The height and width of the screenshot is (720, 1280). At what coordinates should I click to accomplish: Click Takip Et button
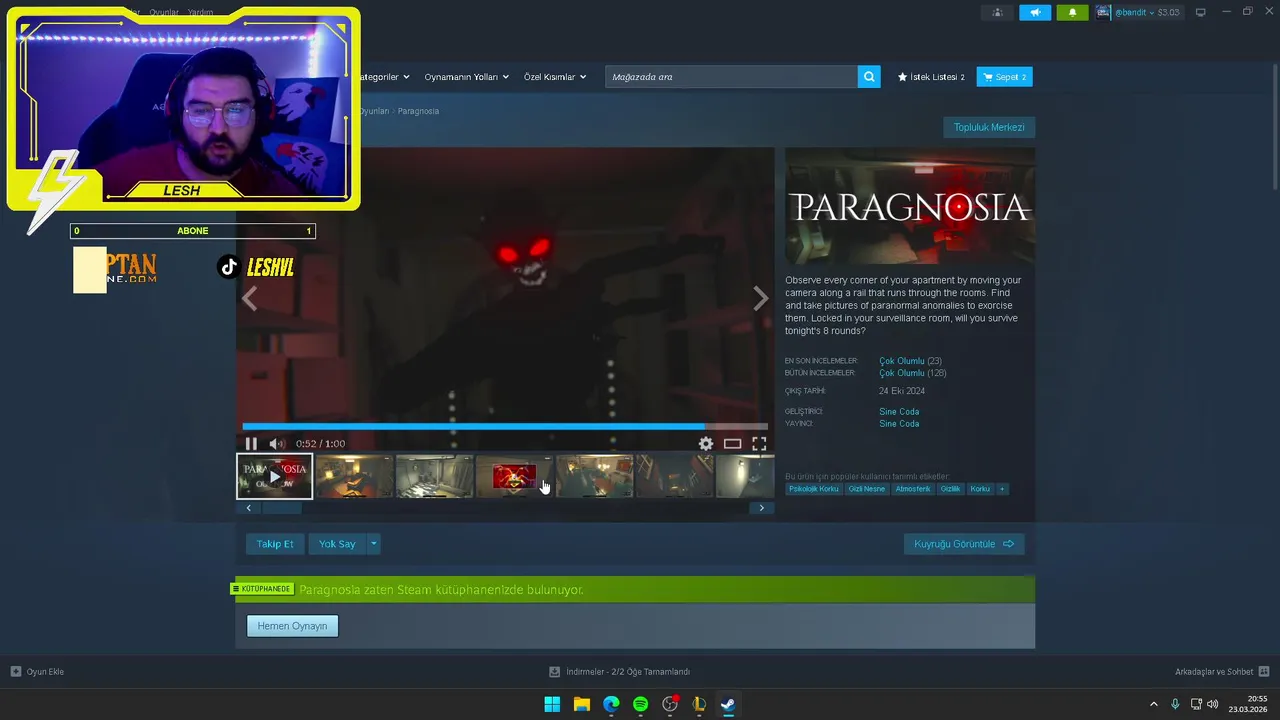275,544
